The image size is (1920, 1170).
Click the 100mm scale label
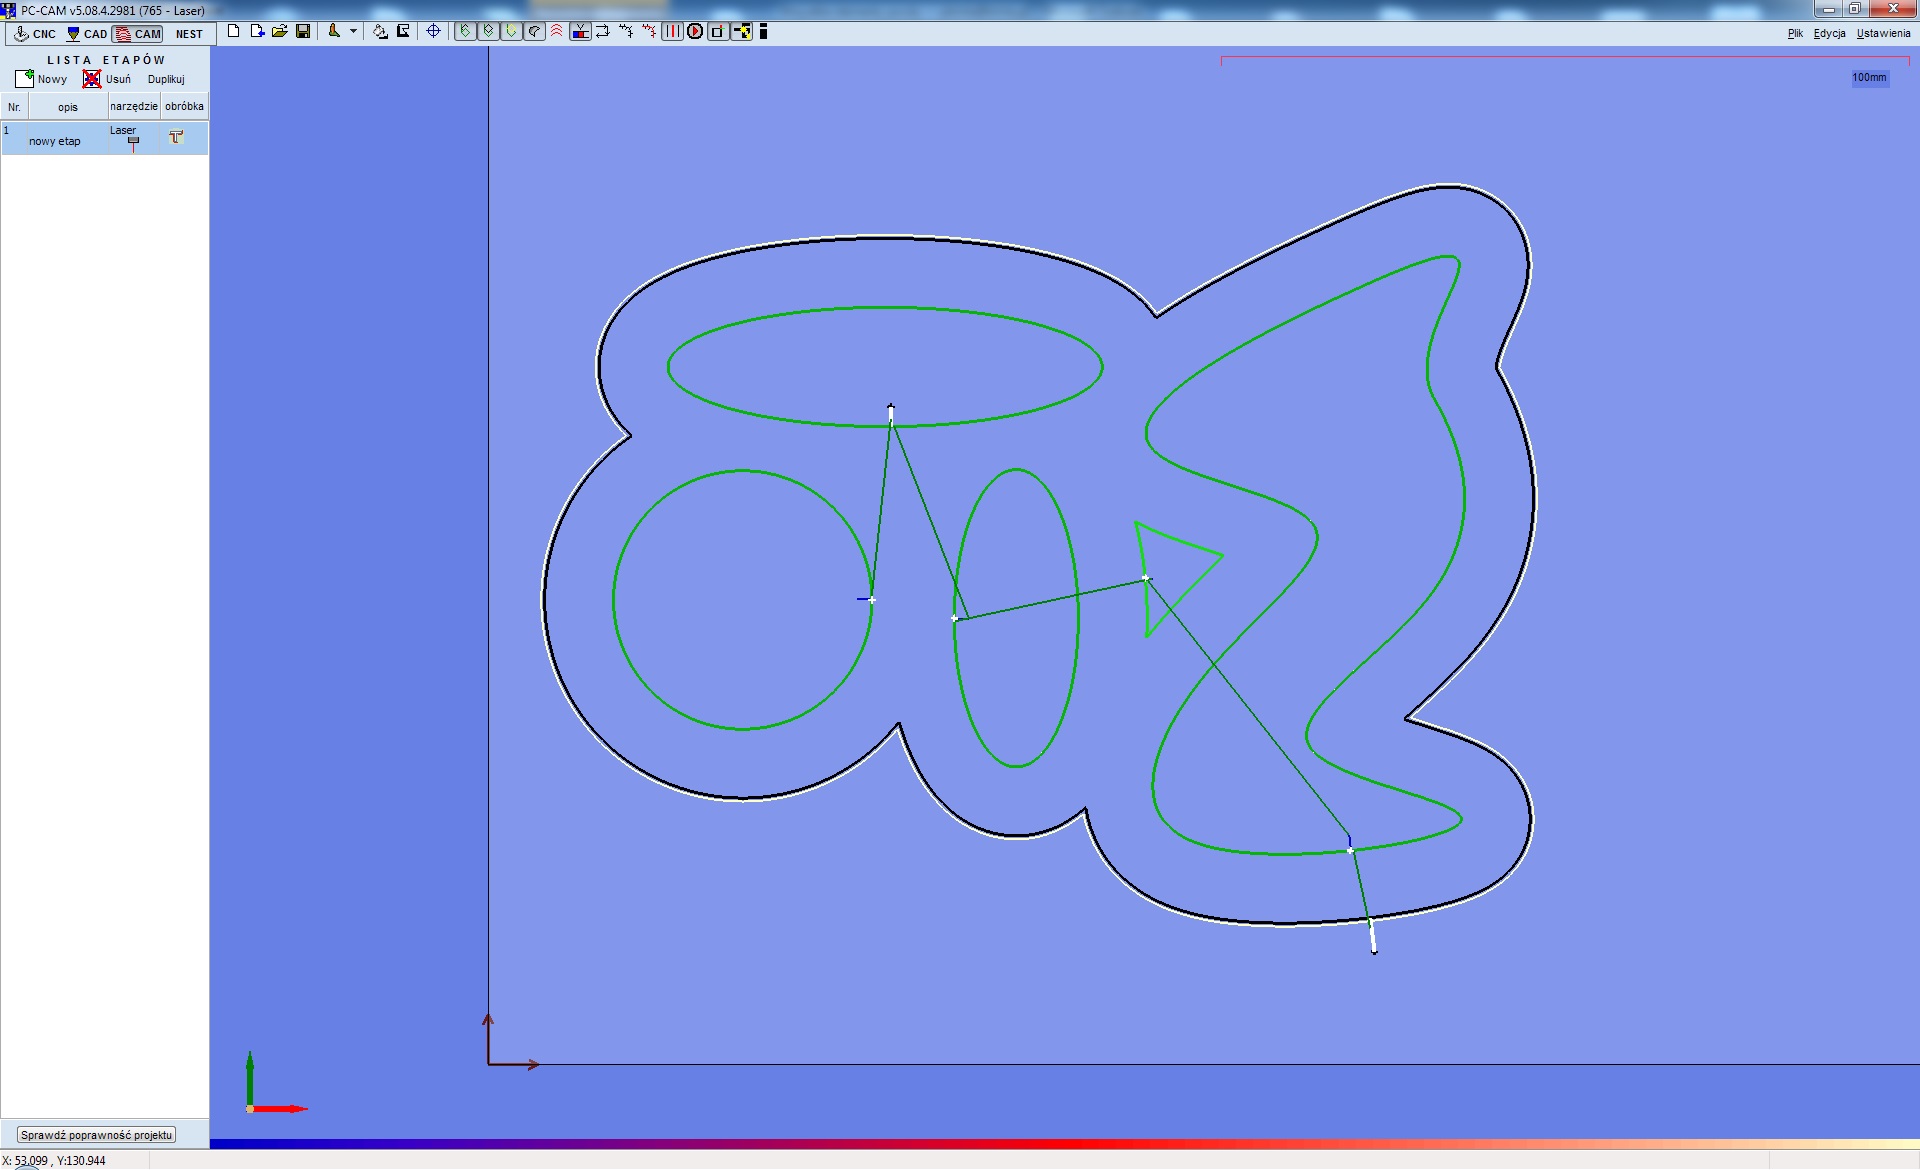coord(1869,77)
